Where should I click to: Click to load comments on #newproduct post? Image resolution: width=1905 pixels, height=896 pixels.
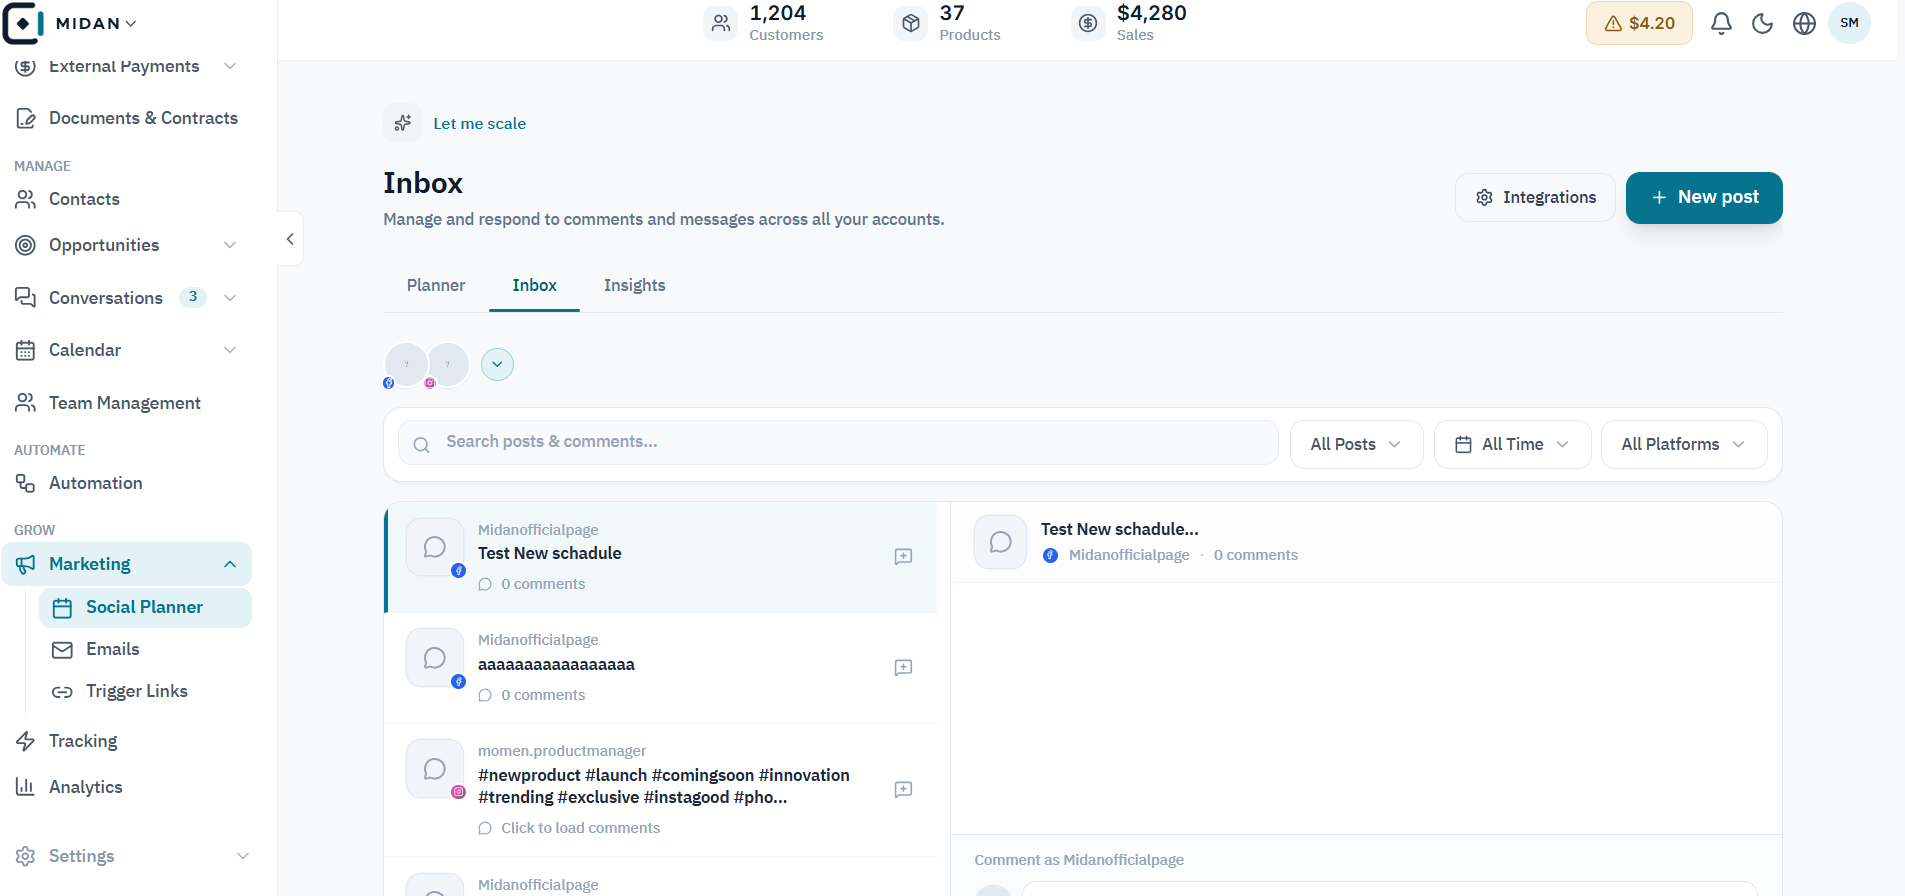(x=580, y=828)
